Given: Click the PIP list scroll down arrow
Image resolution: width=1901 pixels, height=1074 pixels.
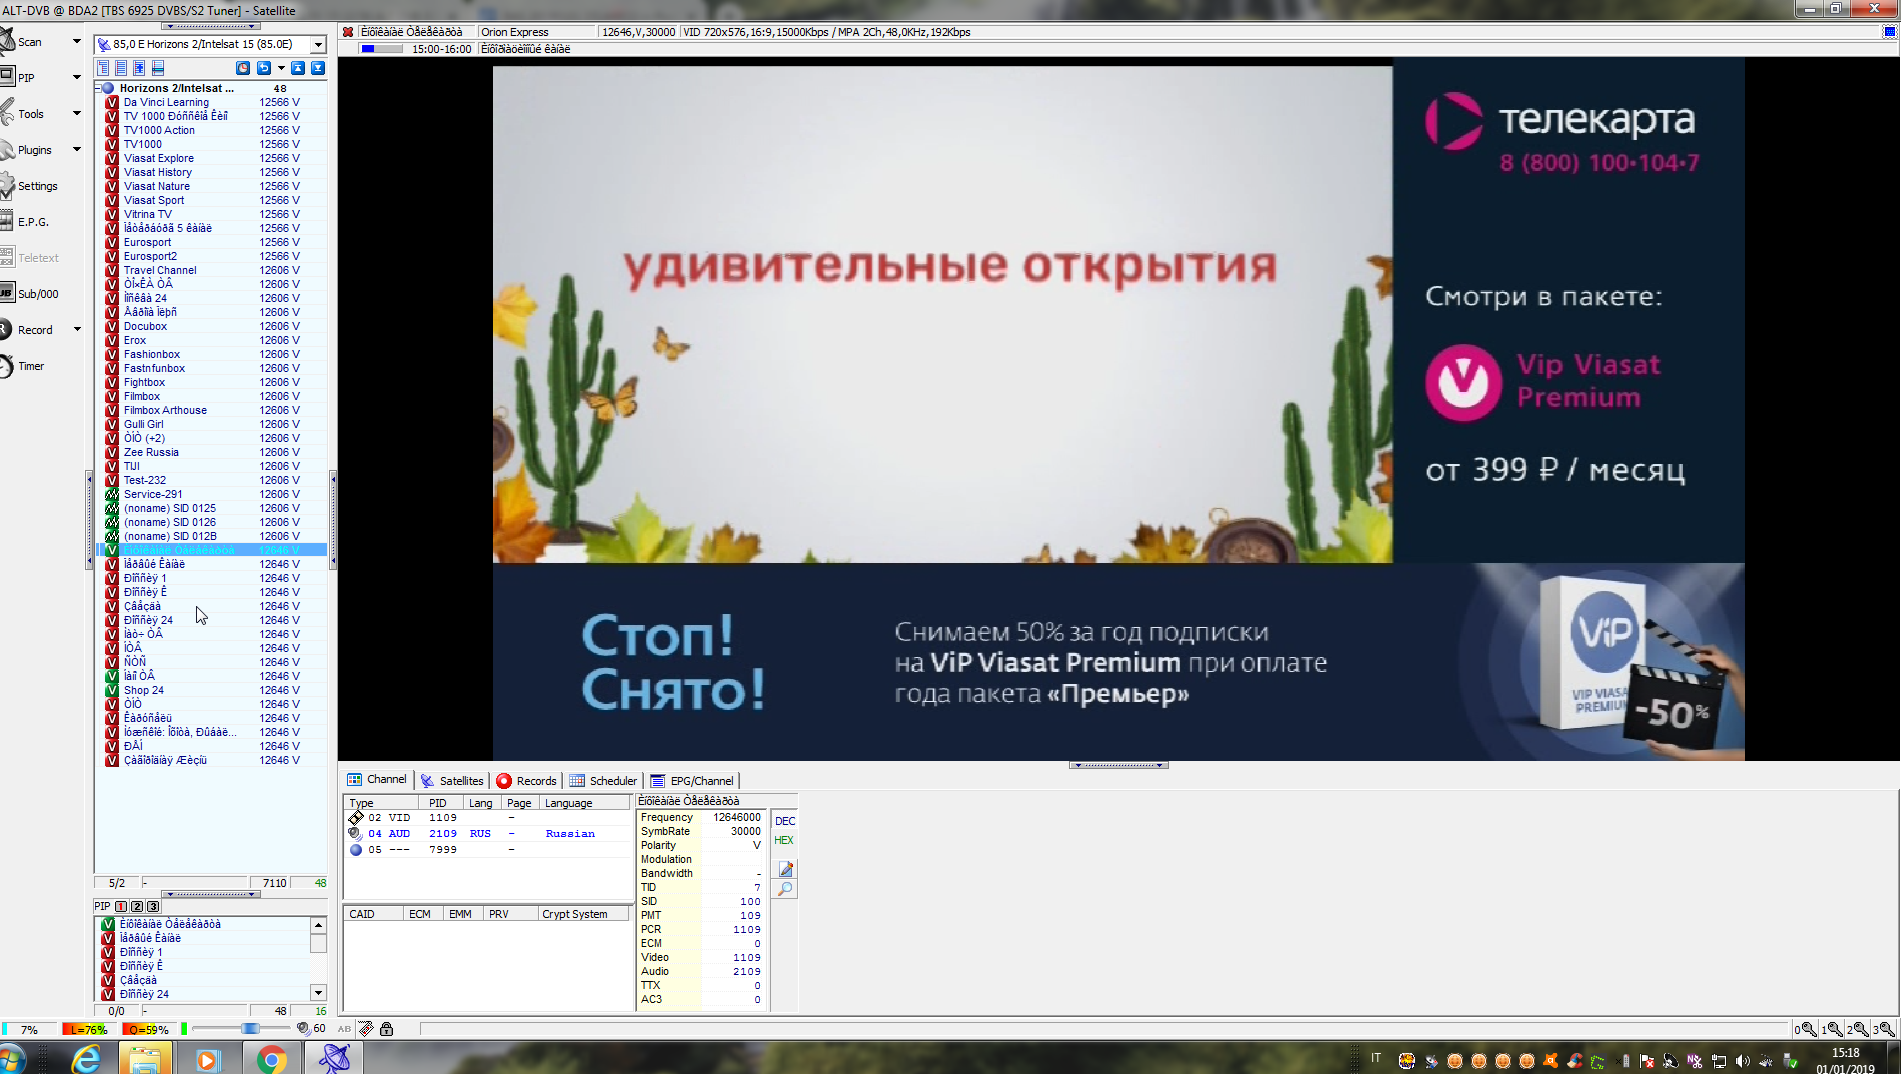Looking at the screenshot, I should [318, 993].
